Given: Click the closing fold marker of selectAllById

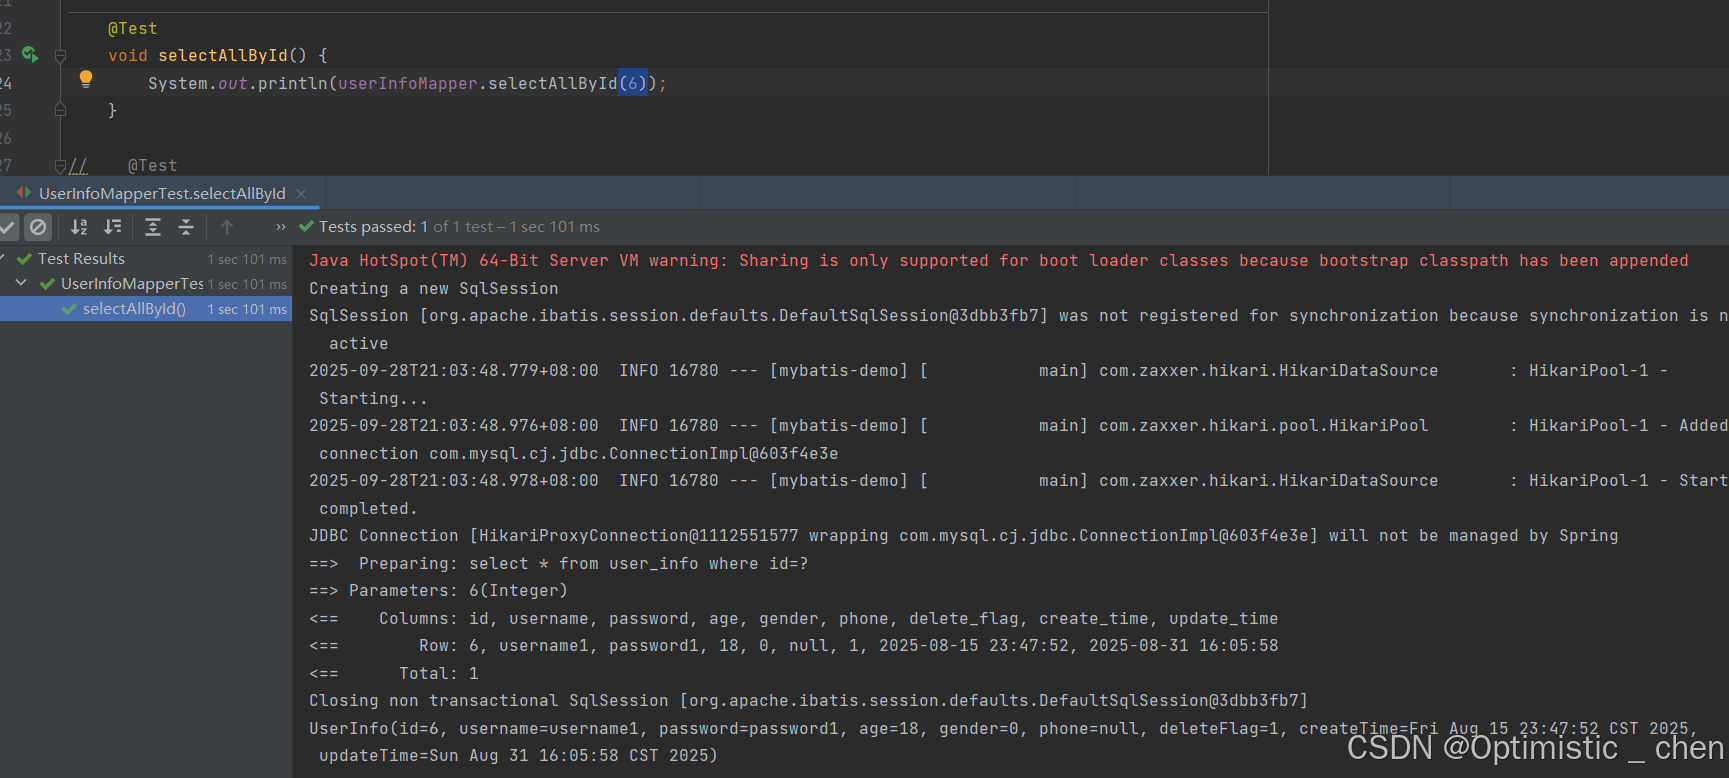Looking at the screenshot, I should click(x=60, y=110).
